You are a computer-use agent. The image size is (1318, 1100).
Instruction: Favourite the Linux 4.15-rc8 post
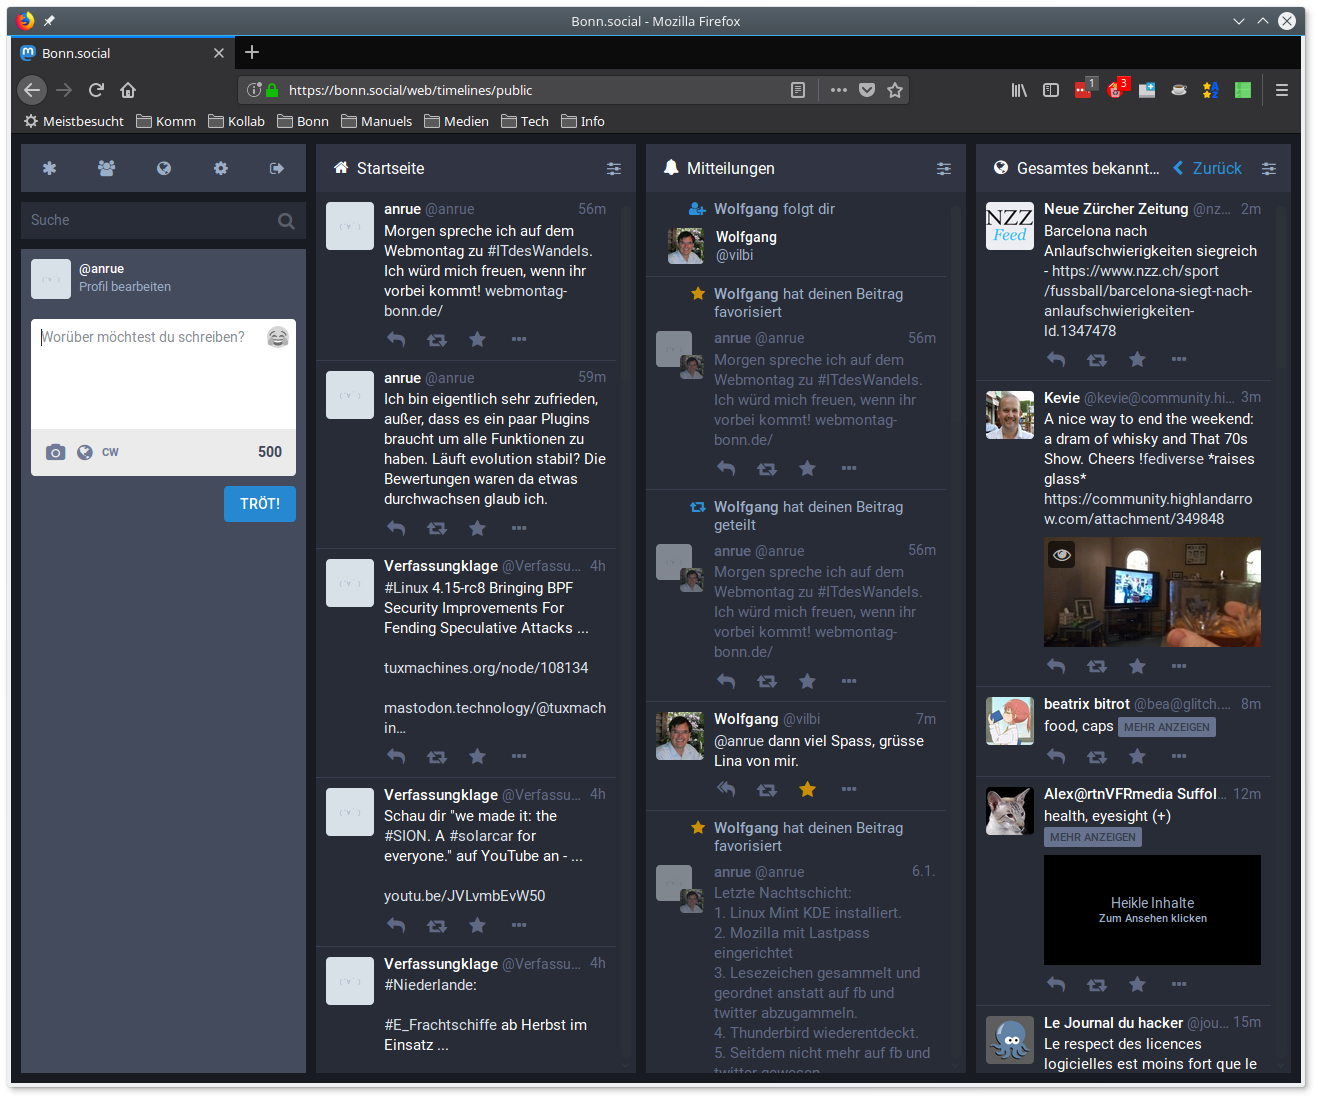[478, 757]
